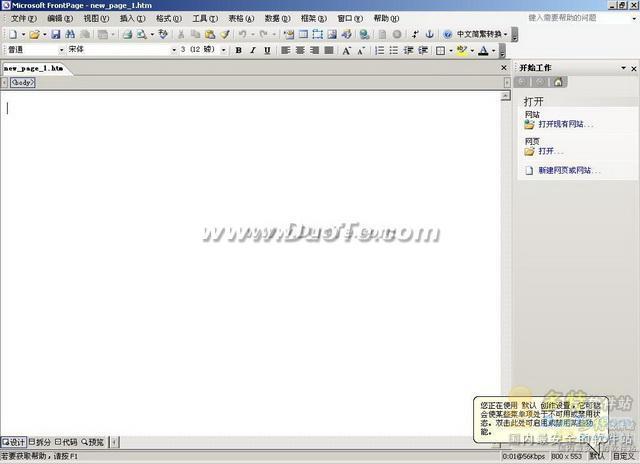Screen dimensions: 640x464
Task: Toggle underline formatting
Action: 267,50
